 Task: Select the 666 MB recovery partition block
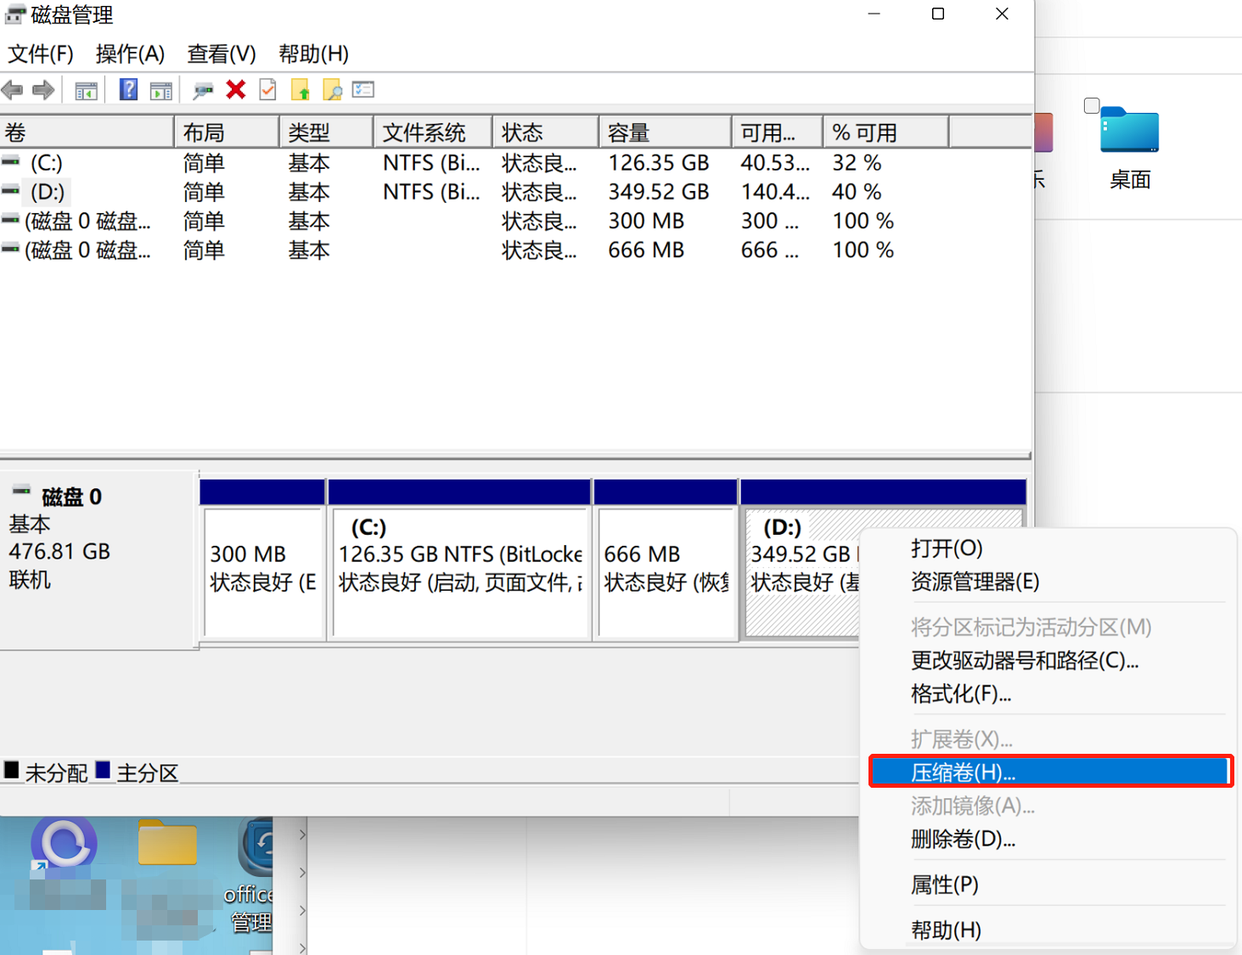point(666,573)
